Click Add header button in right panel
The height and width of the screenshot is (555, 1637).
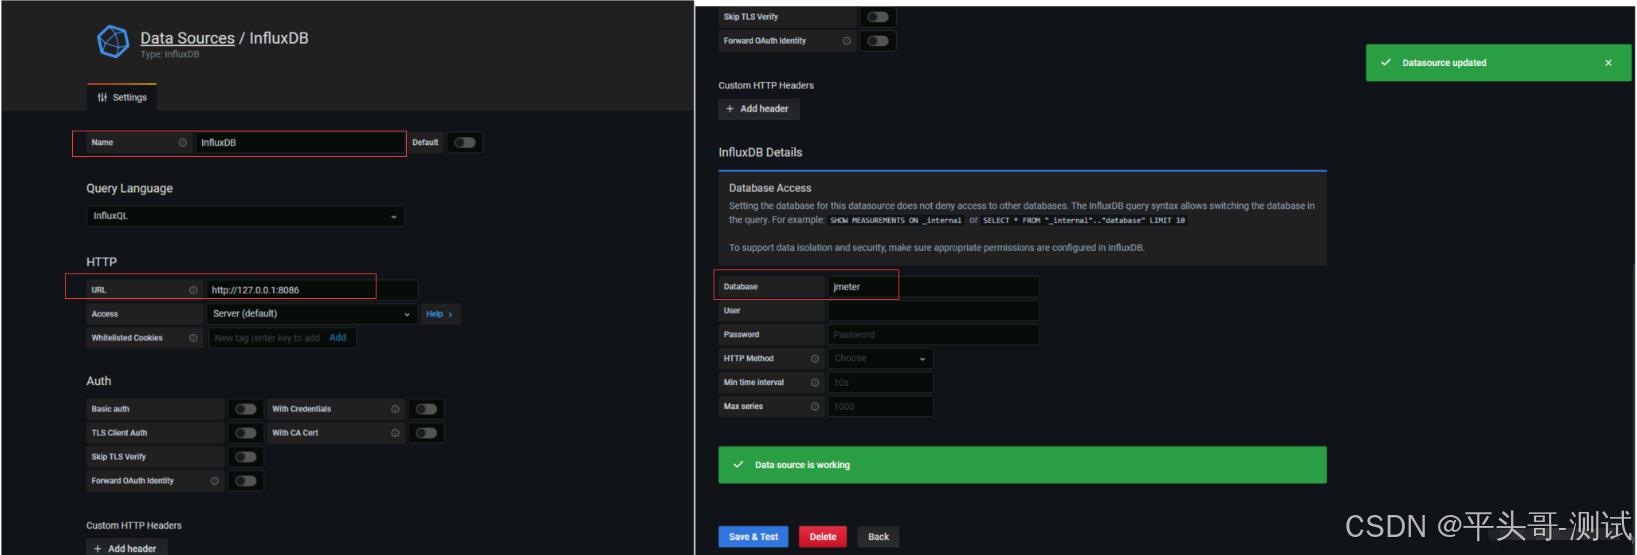[758, 109]
